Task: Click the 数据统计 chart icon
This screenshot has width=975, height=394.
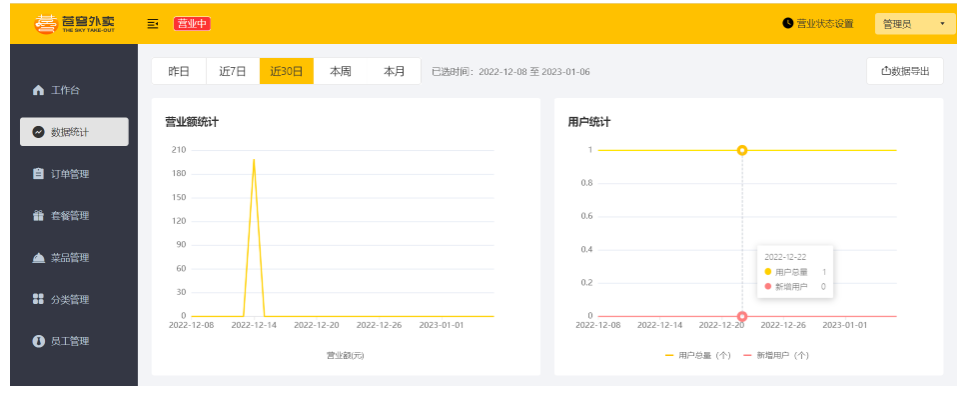Action: 38,132
